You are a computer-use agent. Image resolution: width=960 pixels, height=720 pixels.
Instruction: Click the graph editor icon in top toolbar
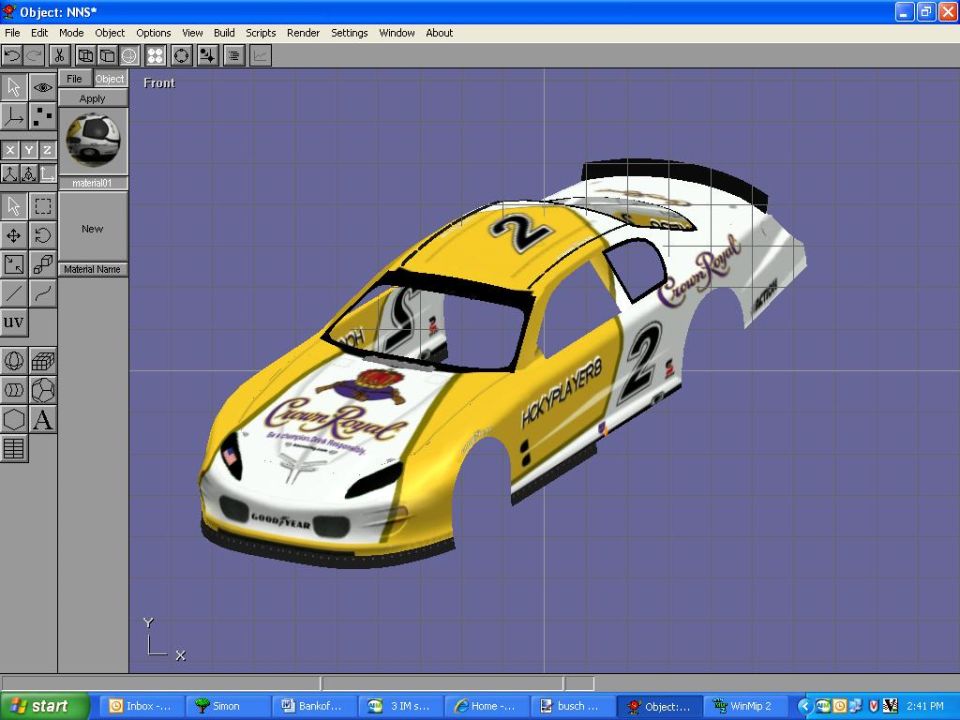pos(260,56)
